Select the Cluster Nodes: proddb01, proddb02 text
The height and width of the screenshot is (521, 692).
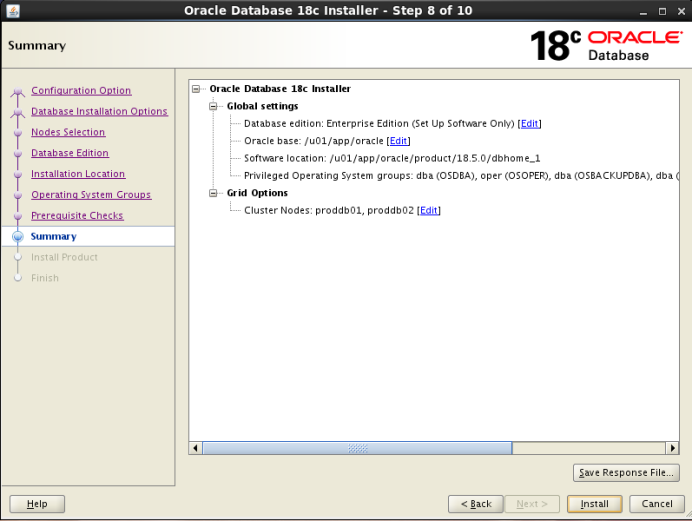coord(329,210)
